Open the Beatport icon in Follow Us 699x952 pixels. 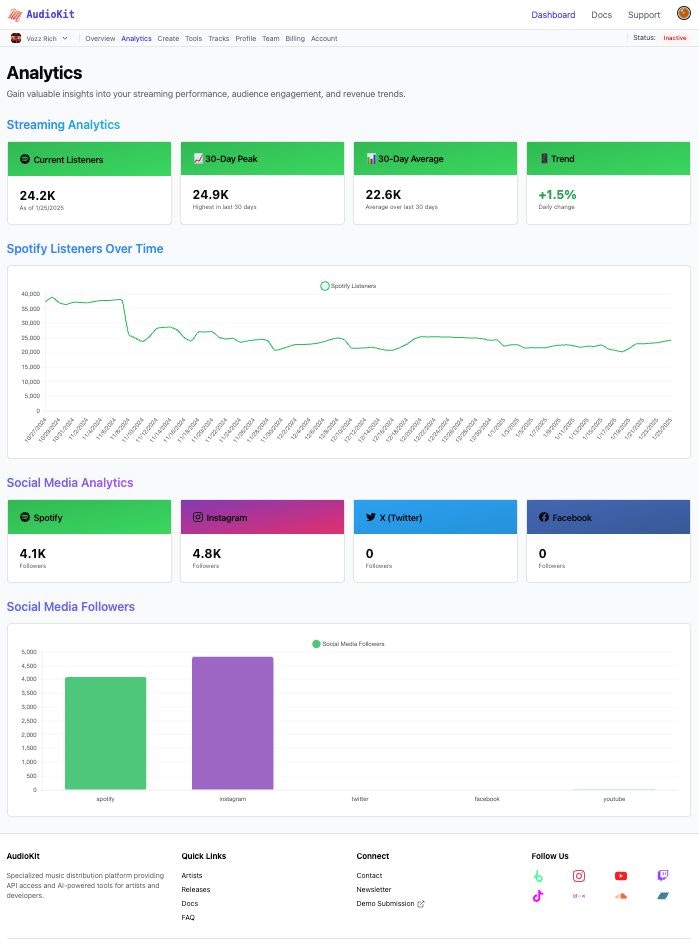click(x=537, y=876)
